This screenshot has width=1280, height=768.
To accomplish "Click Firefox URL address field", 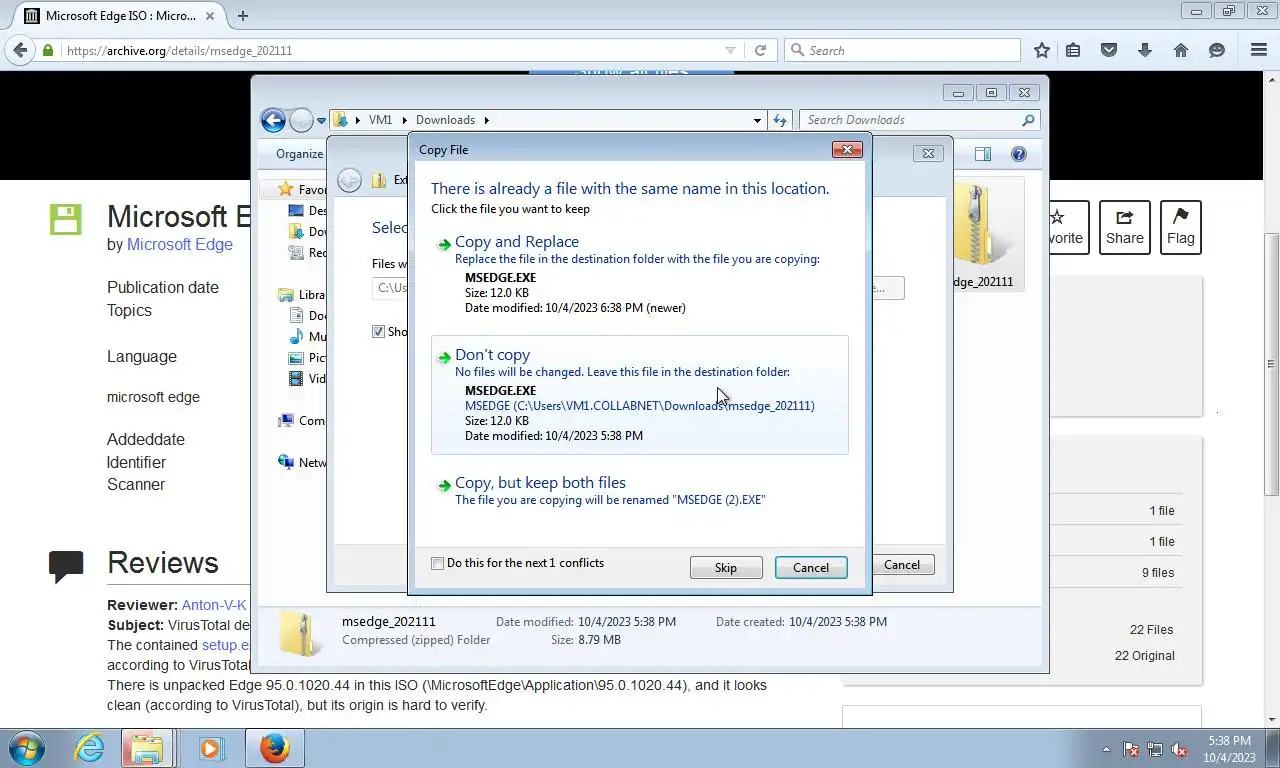I will point(390,50).
